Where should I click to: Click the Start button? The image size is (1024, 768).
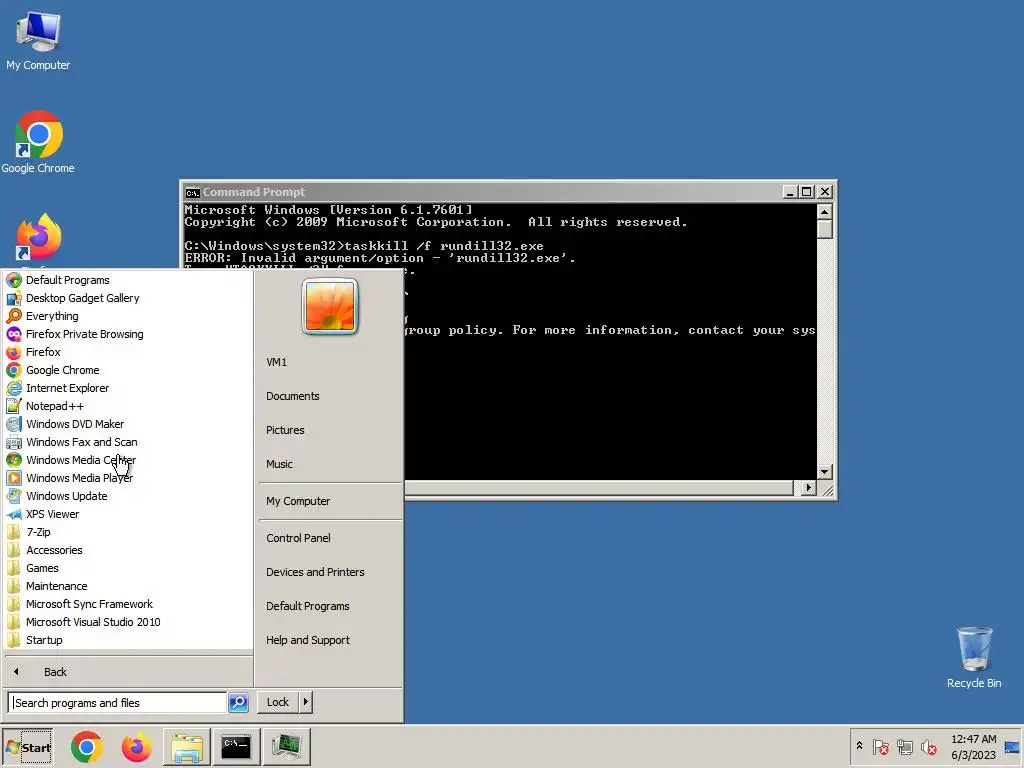(27, 747)
